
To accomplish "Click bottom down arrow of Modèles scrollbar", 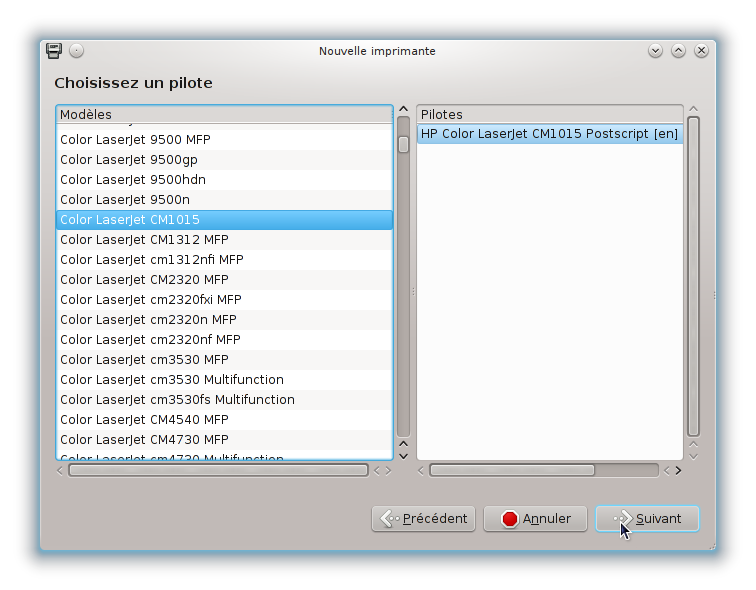I will [x=404, y=456].
